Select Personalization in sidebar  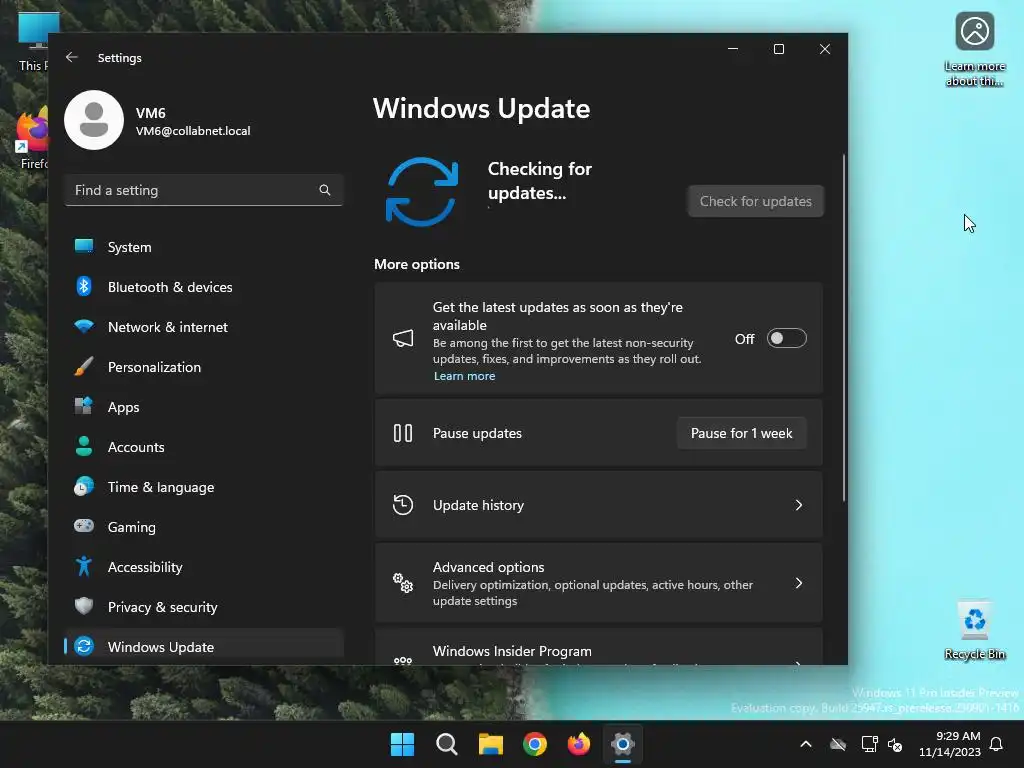point(204,366)
